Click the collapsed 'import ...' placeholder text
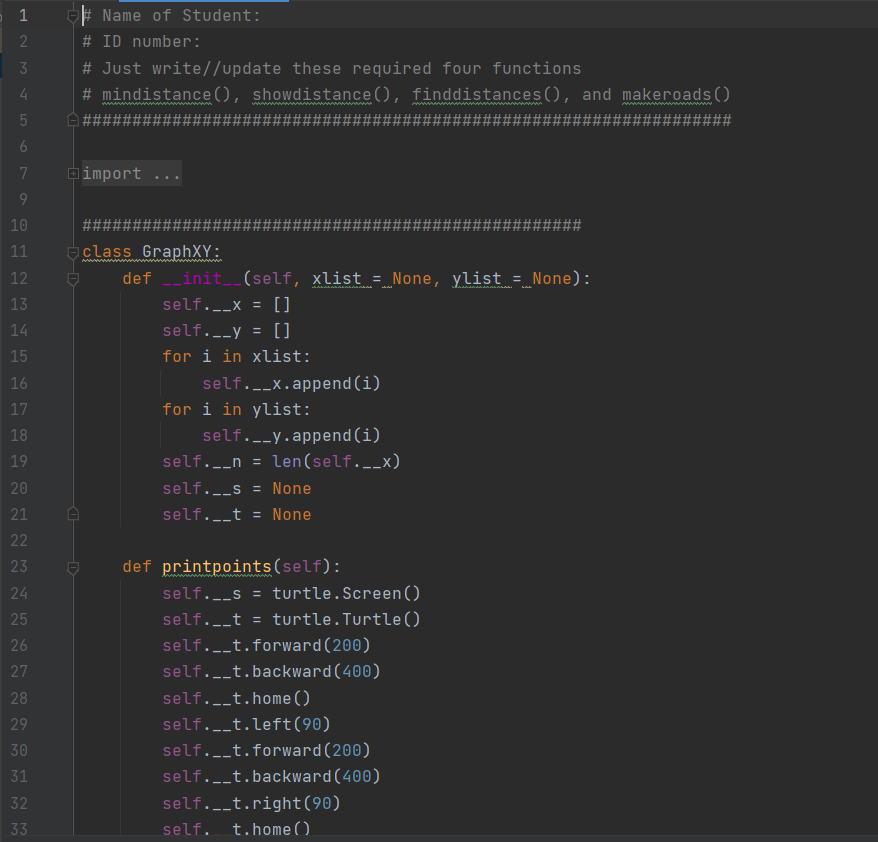 [132, 174]
